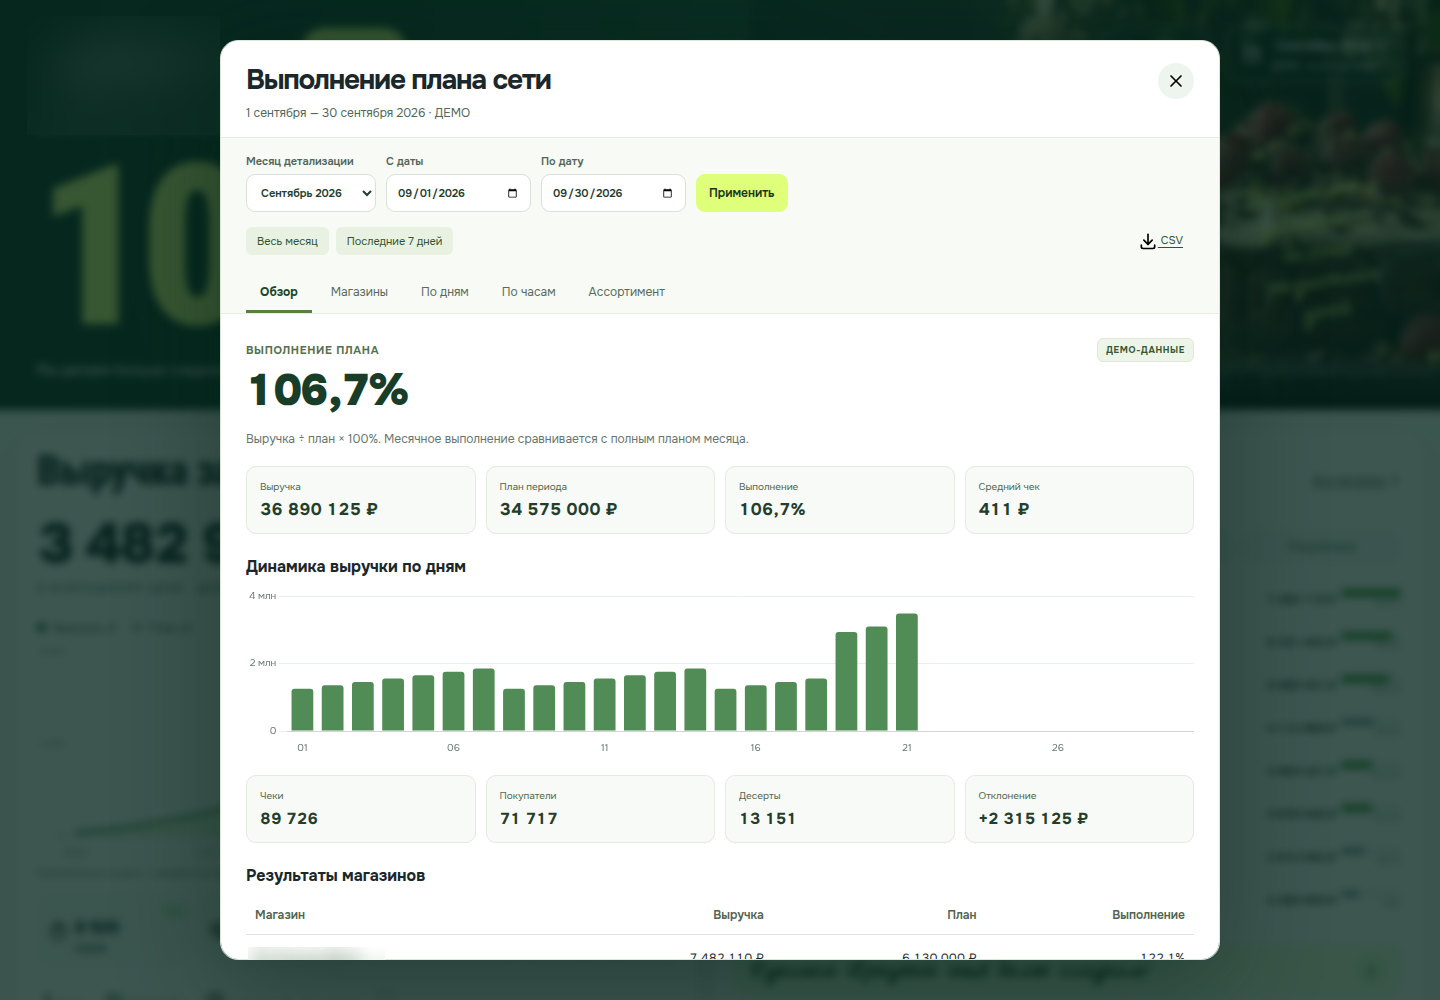
Task: Click the Выполнение card showing 106,7%
Action: [840, 500]
